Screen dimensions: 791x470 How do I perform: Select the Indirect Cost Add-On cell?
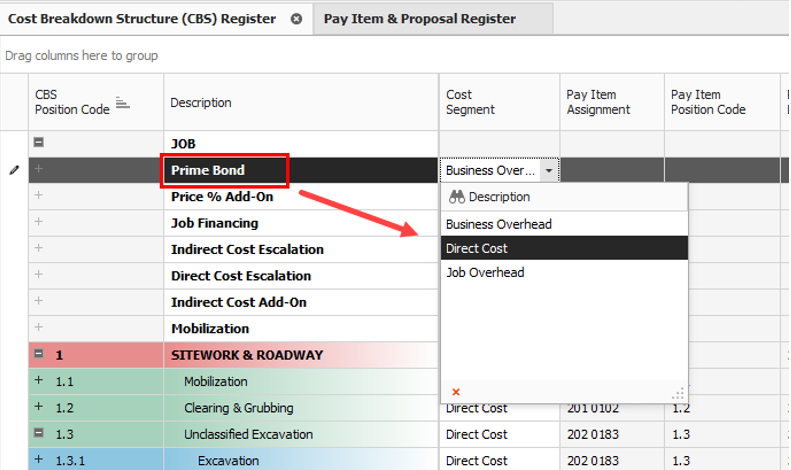pos(301,302)
